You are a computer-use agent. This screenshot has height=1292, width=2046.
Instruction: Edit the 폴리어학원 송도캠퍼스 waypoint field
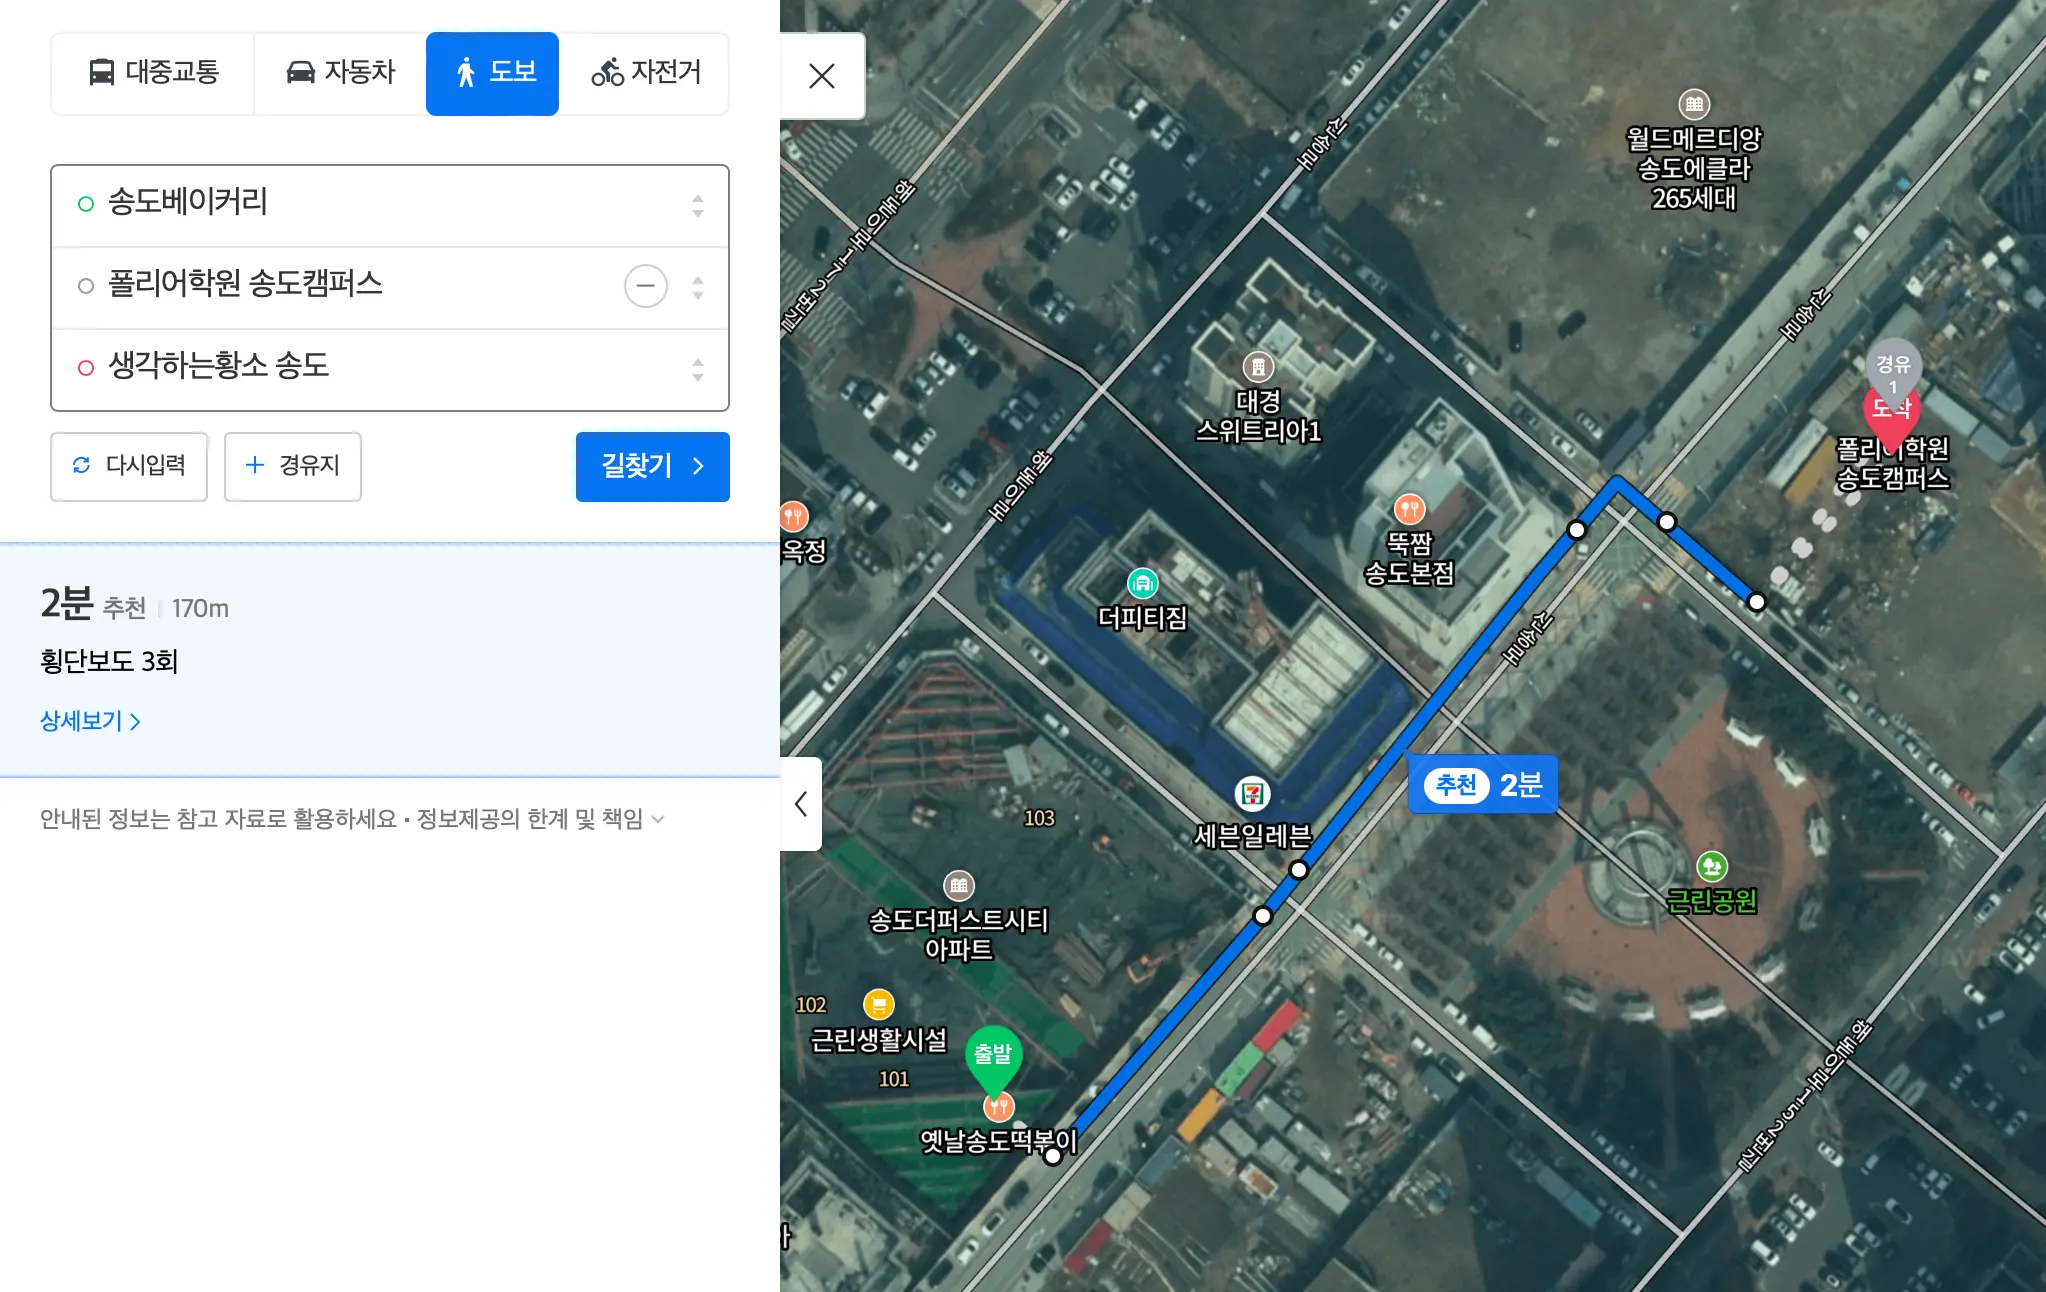tap(390, 287)
